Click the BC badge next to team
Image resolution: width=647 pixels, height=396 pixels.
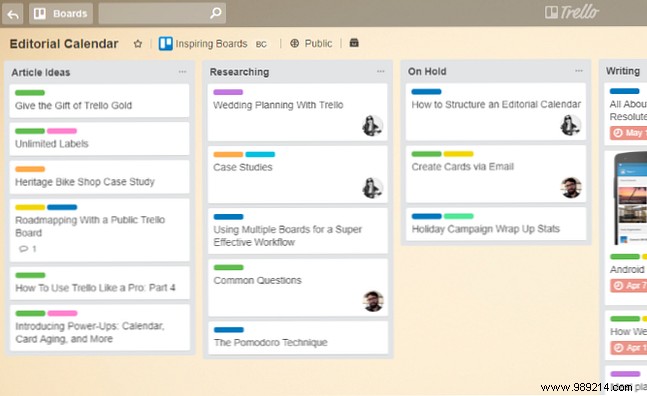point(261,44)
